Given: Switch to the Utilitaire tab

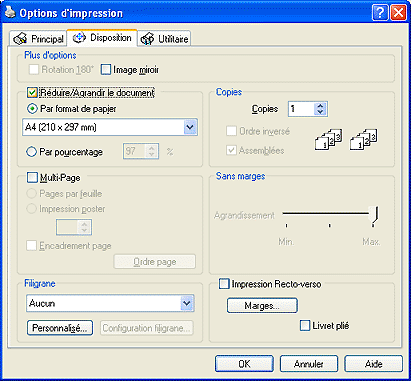Looking at the screenshot, I should coord(164,39).
